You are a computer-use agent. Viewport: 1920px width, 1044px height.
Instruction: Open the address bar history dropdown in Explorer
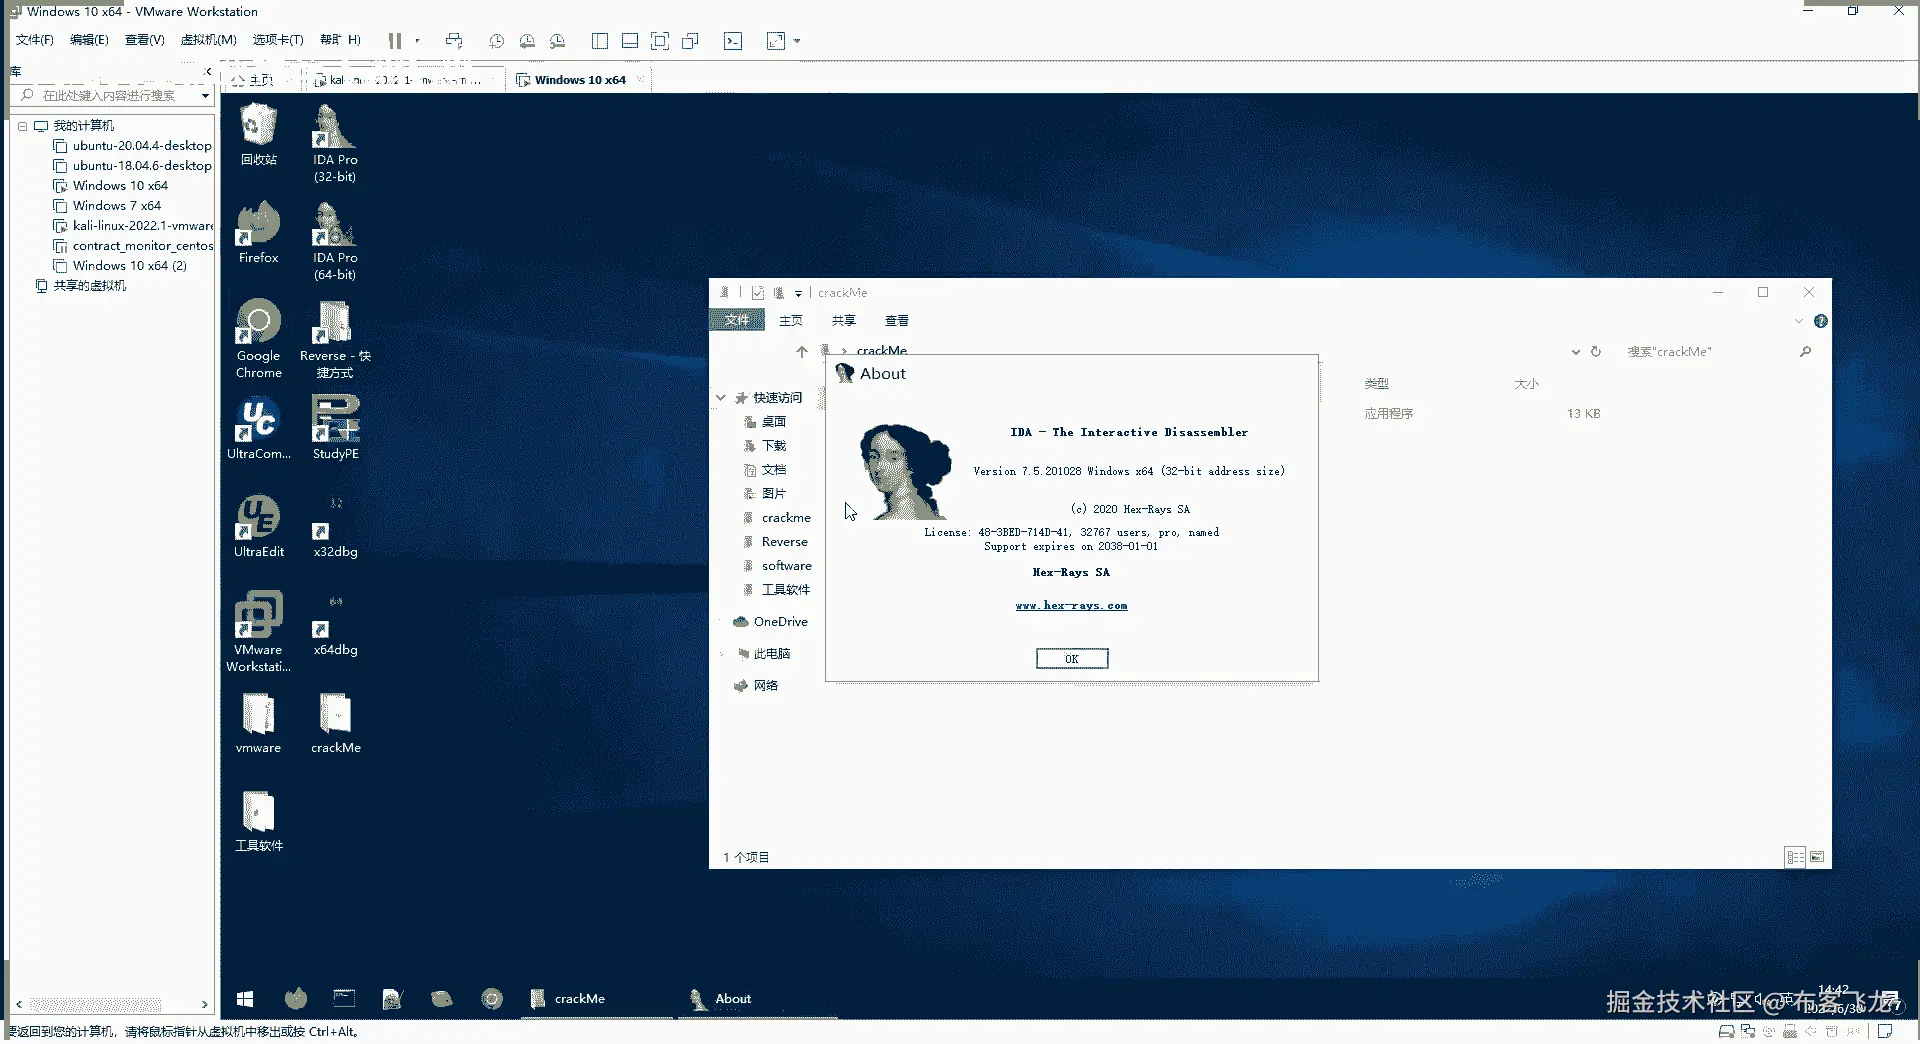pos(1576,351)
